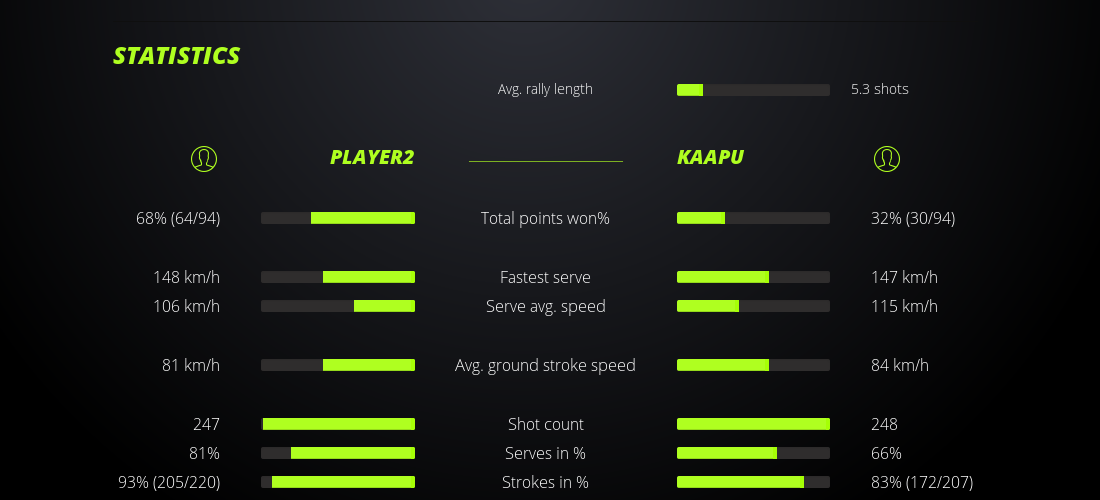Viewport: 1100px width, 500px height.
Task: Click KAAPU's Serves in % bar
Action: [753, 453]
